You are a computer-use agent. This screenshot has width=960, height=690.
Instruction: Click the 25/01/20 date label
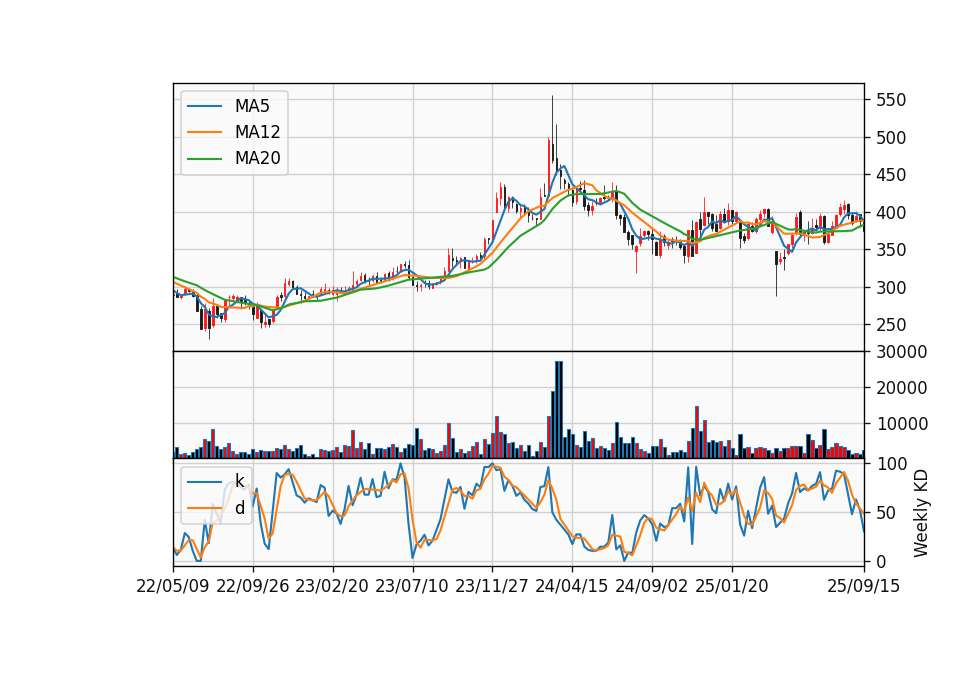(732, 586)
